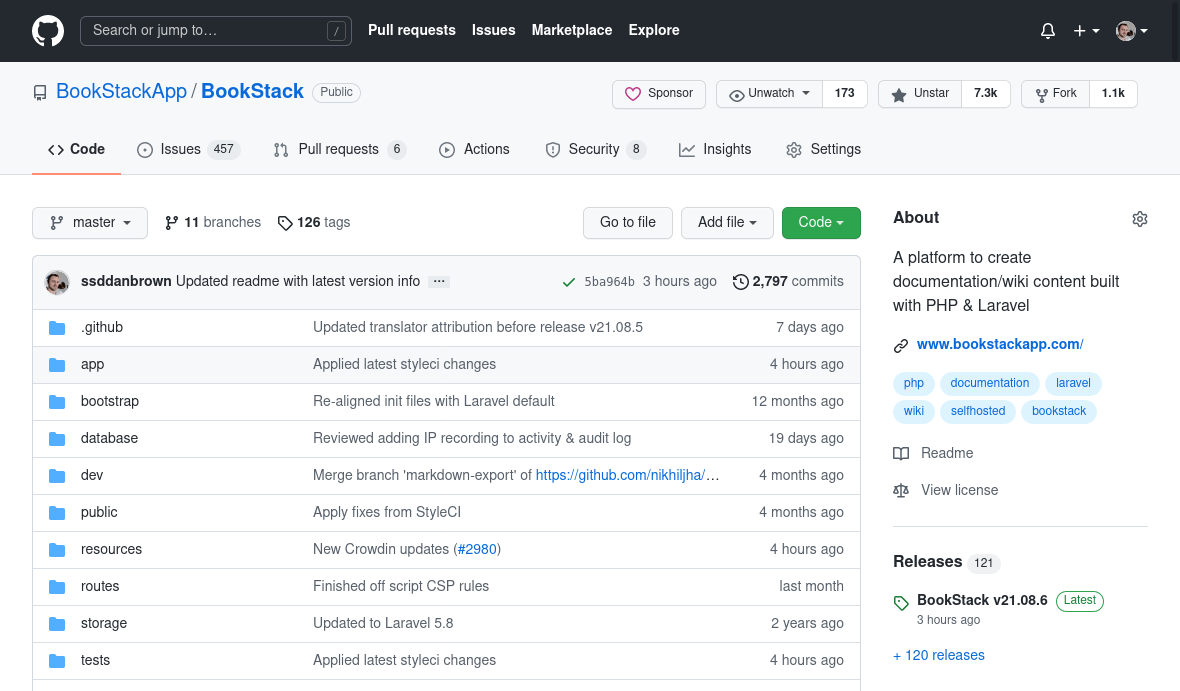Focus the Search or jump to field
Screen dimensions: 1180x691
coord(216,31)
